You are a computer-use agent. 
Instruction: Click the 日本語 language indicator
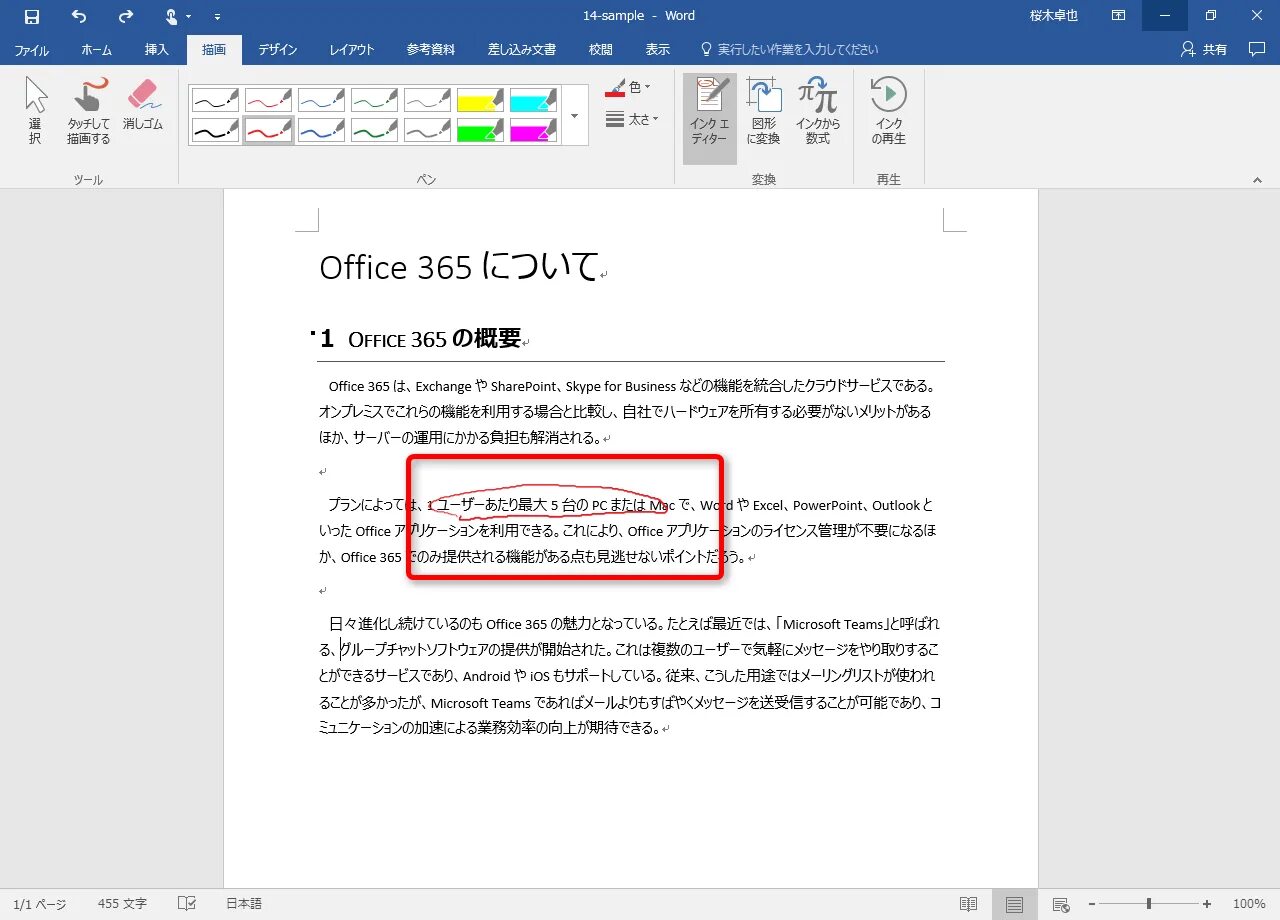pyautogui.click(x=244, y=904)
